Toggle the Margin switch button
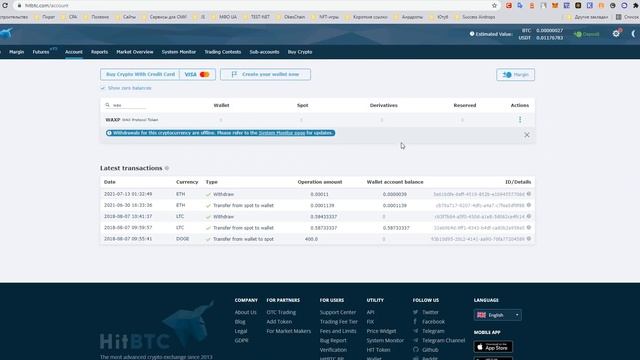This screenshot has width=640, height=360. point(516,75)
